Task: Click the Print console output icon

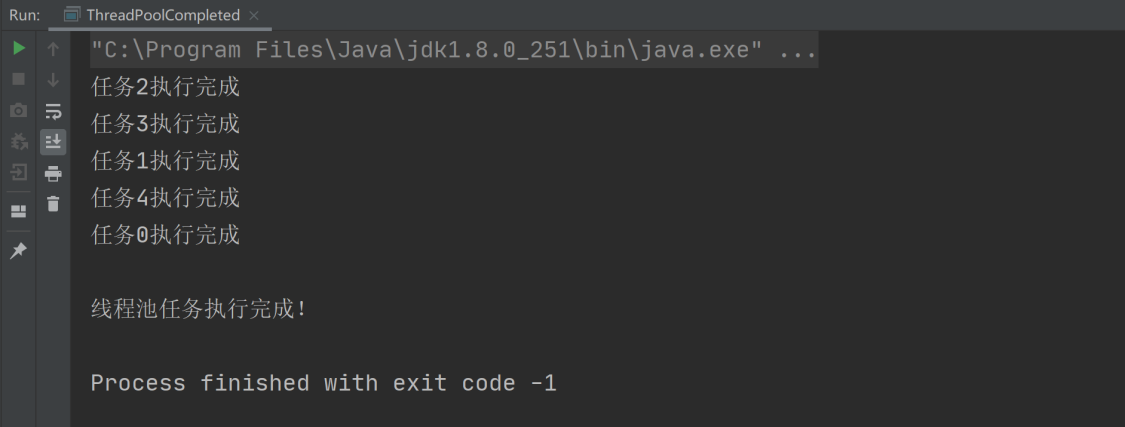Action: (x=53, y=173)
